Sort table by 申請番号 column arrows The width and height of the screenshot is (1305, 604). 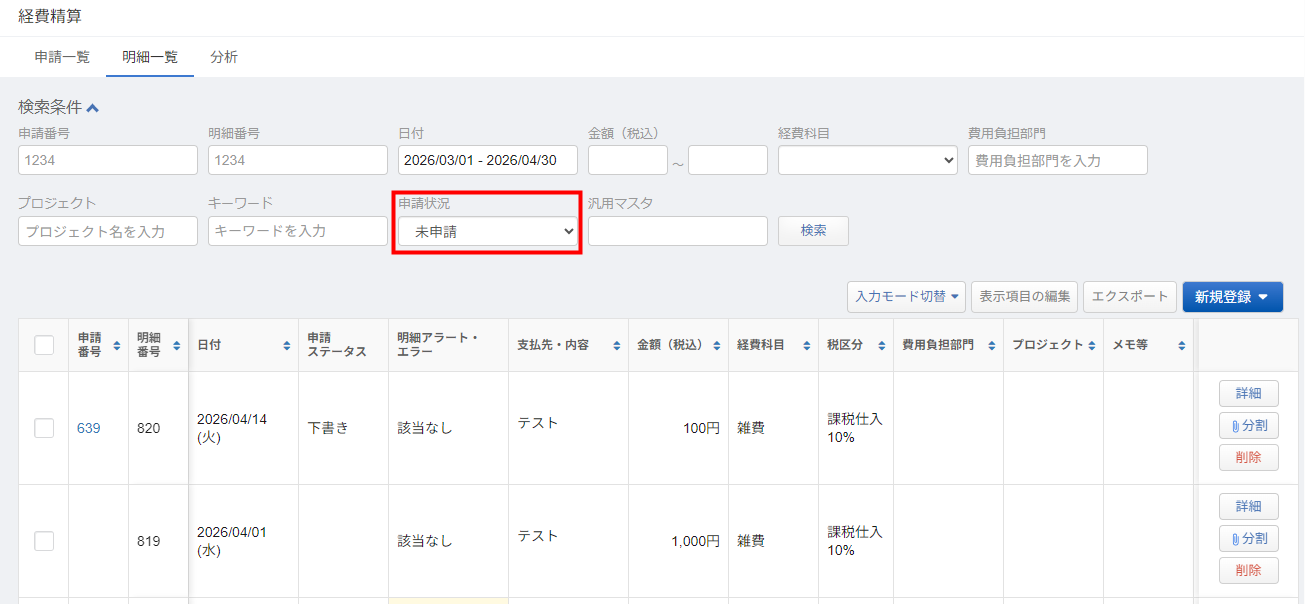tap(117, 345)
